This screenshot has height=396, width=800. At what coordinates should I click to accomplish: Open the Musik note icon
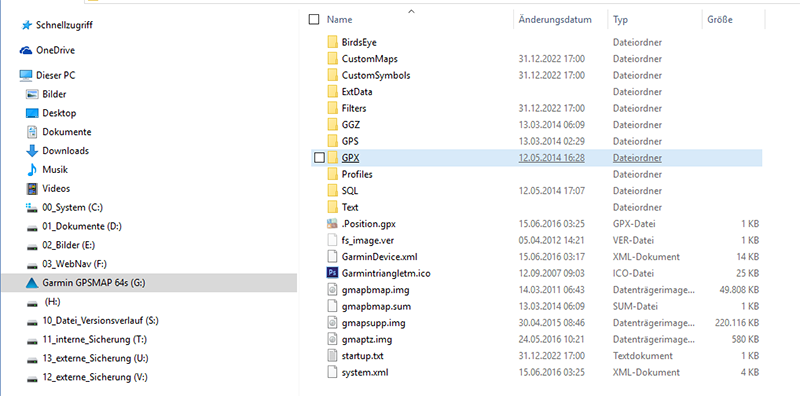click(x=32, y=170)
